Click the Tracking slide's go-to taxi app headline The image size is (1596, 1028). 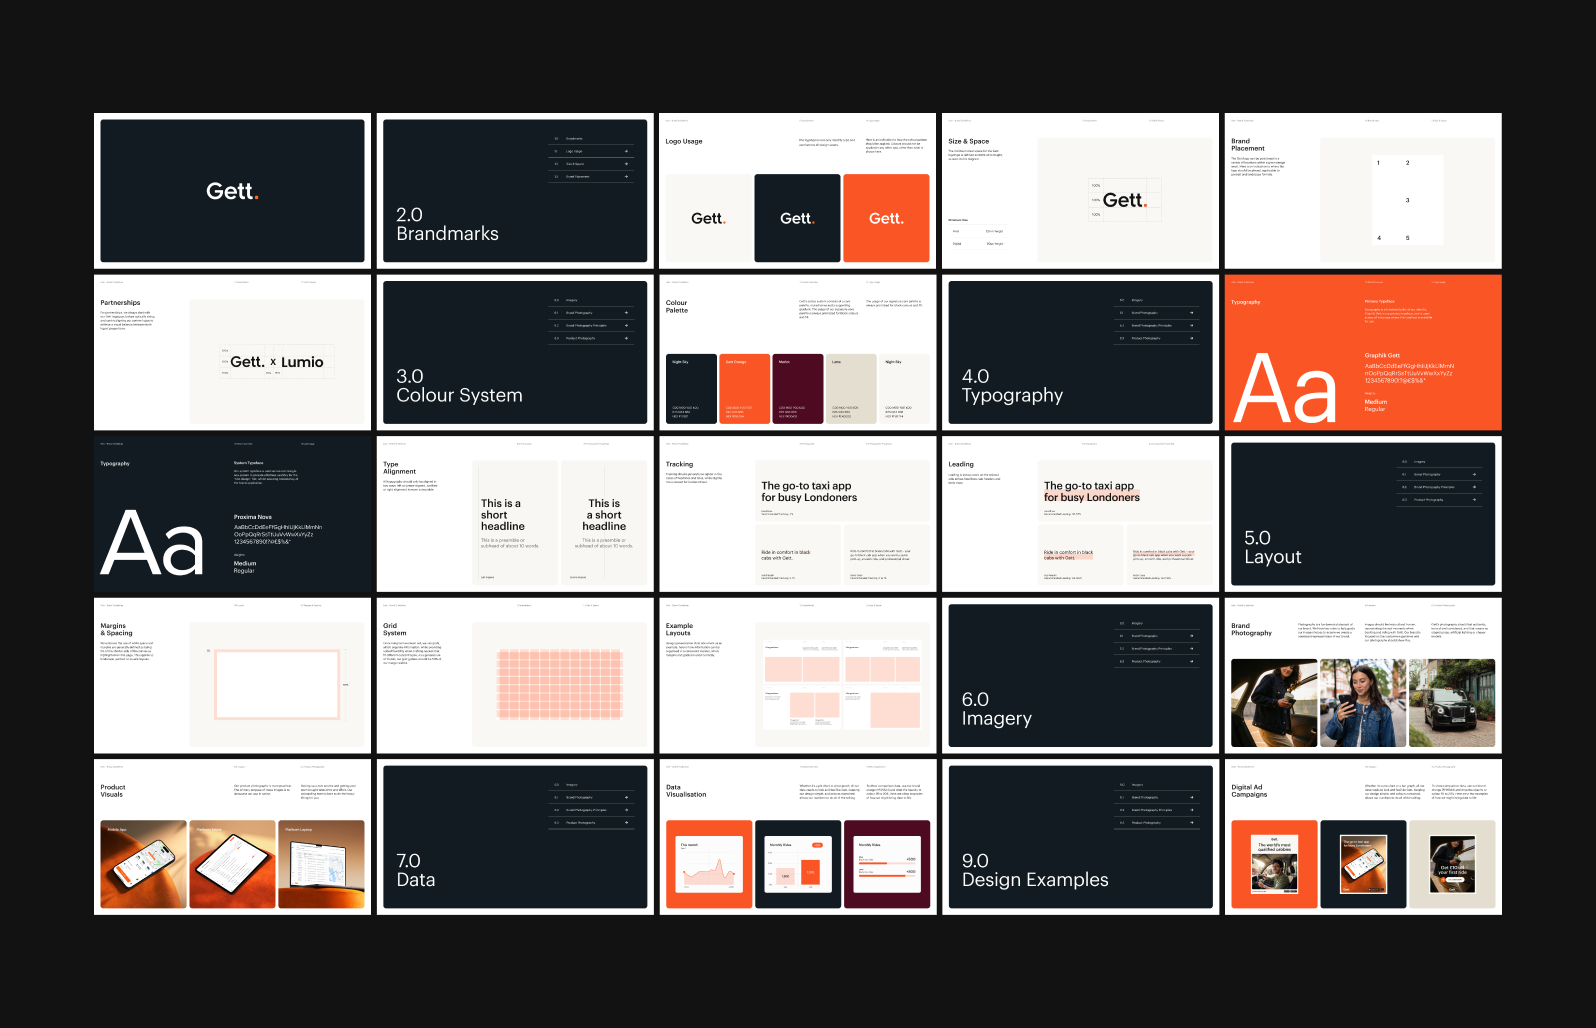coord(809,492)
